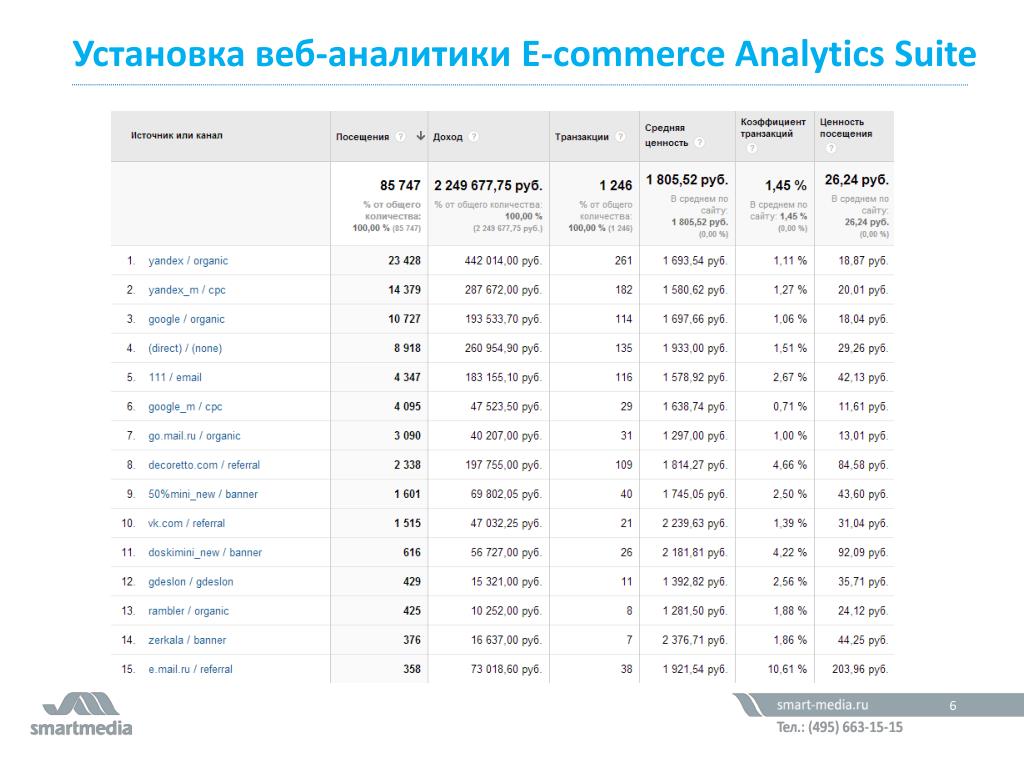Viewport: 1024px width, 768px height.
Task: Sort by Посещения column header
Action: tap(362, 136)
